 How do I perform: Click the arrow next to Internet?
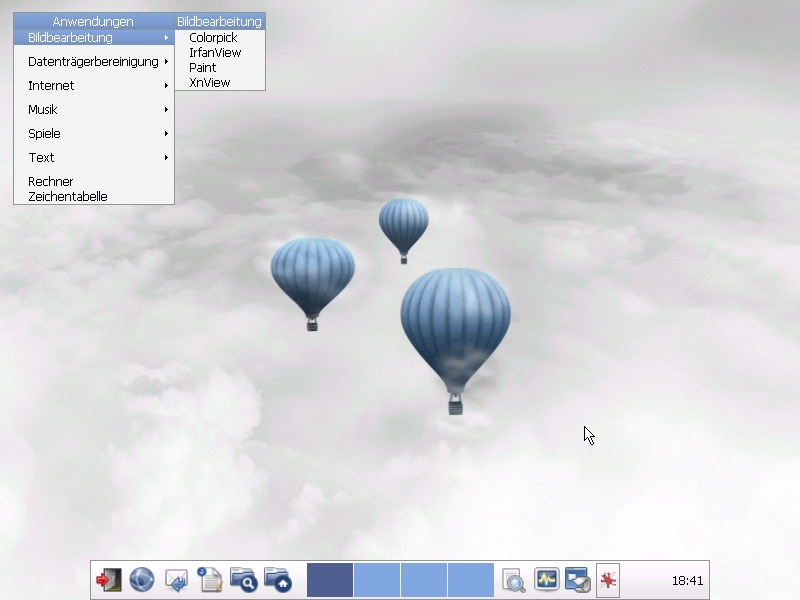click(166, 86)
